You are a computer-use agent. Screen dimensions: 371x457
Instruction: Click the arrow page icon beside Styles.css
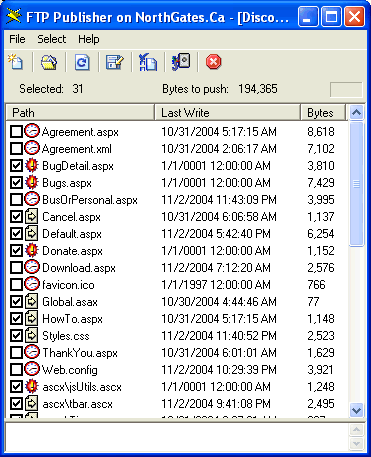(32, 336)
